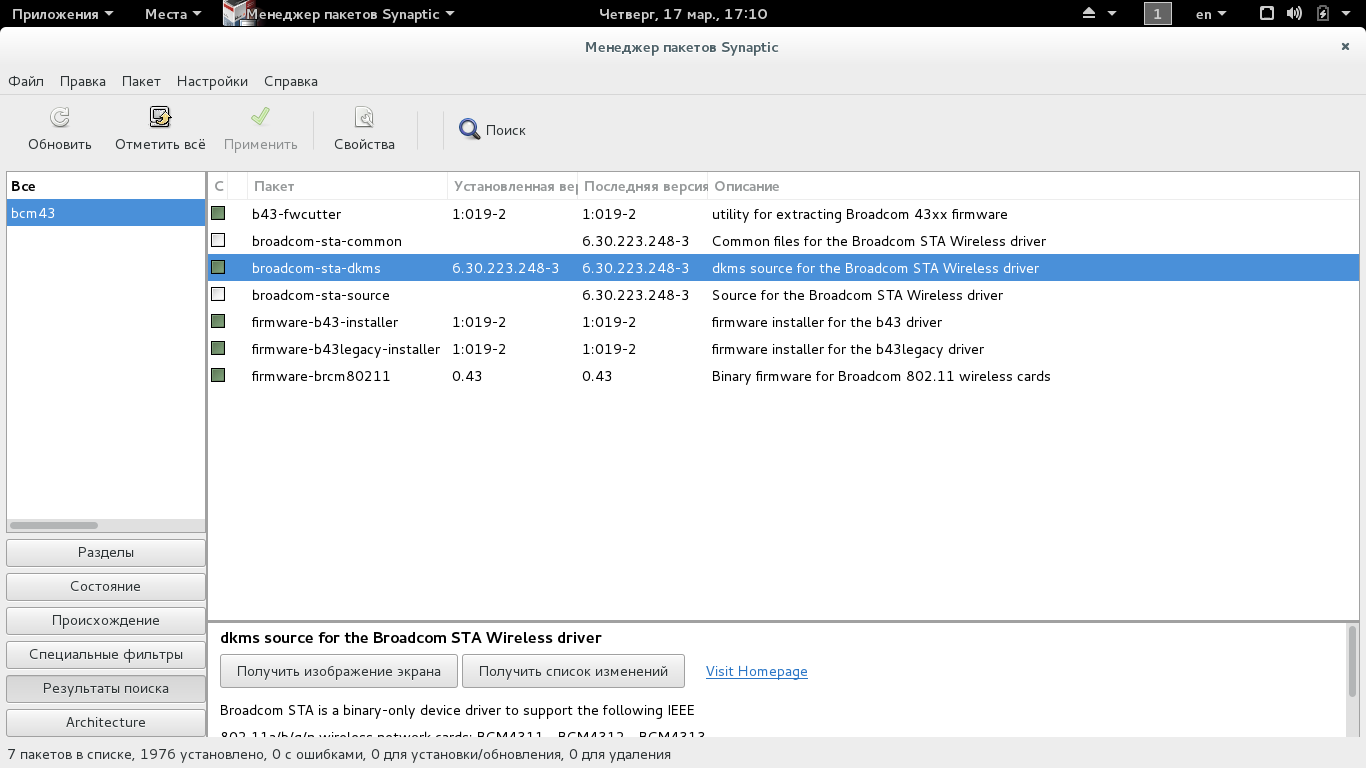Click the clock Четверг, 17 мар., 17:10
The image size is (1366, 768).
coord(683,14)
